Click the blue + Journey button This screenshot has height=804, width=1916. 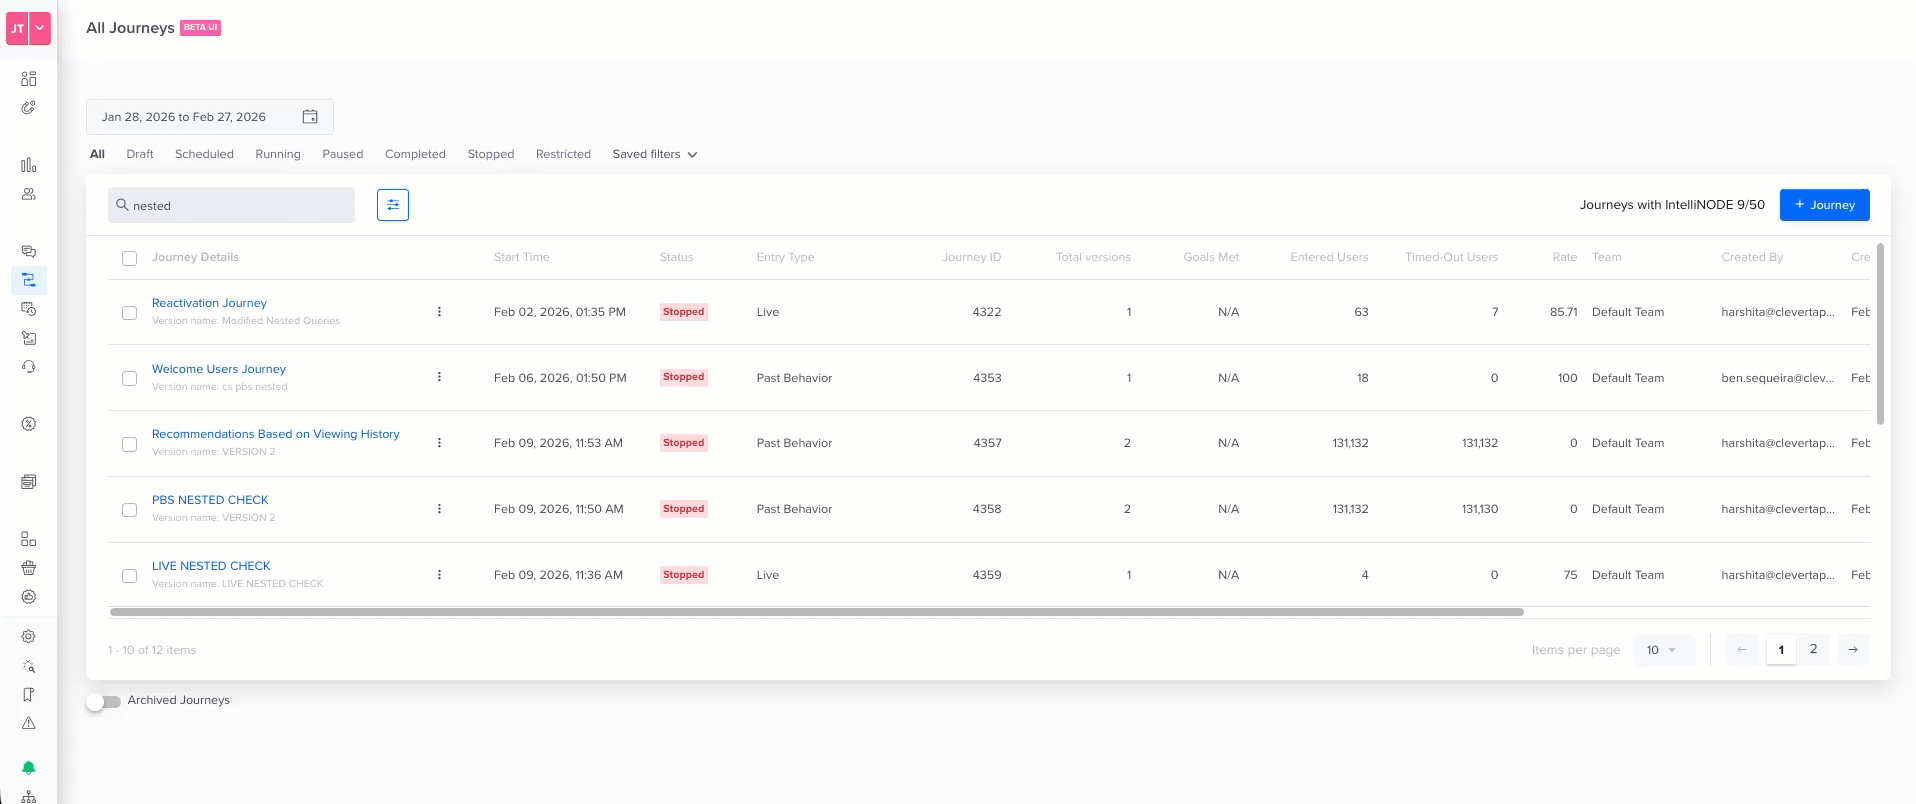point(1824,205)
